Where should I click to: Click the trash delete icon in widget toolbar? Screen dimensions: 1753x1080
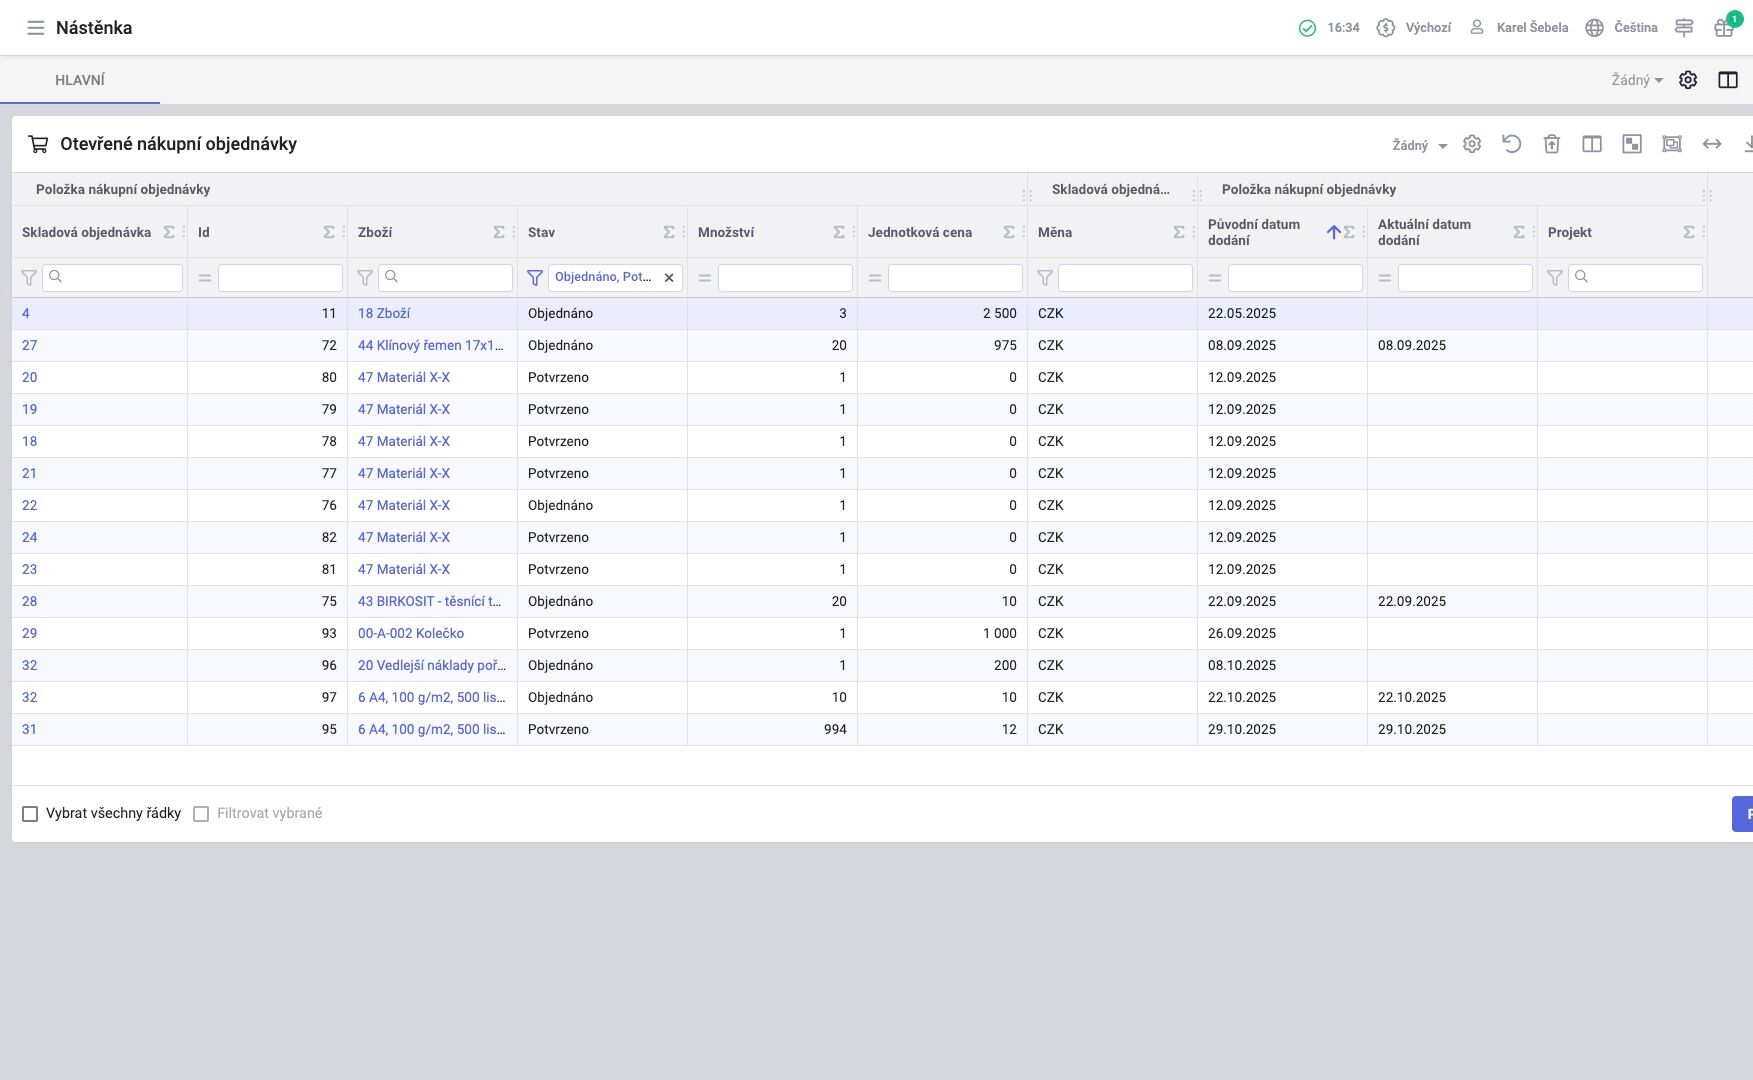[x=1551, y=144]
